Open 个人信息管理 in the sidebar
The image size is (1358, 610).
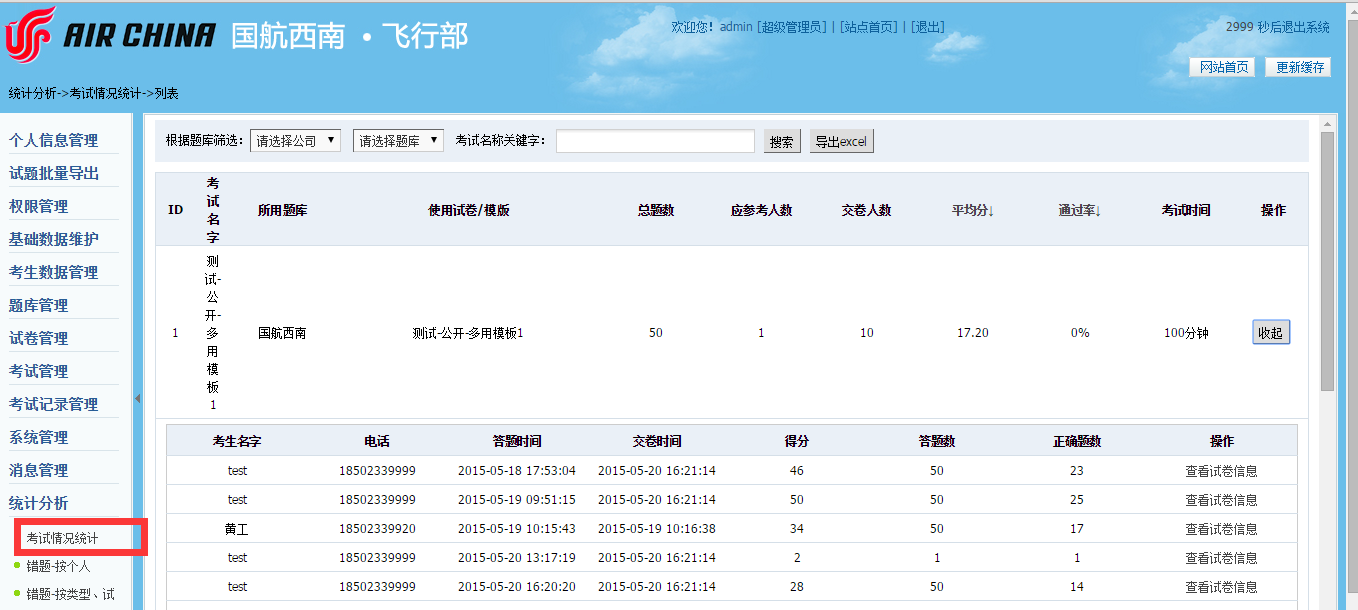point(54,140)
